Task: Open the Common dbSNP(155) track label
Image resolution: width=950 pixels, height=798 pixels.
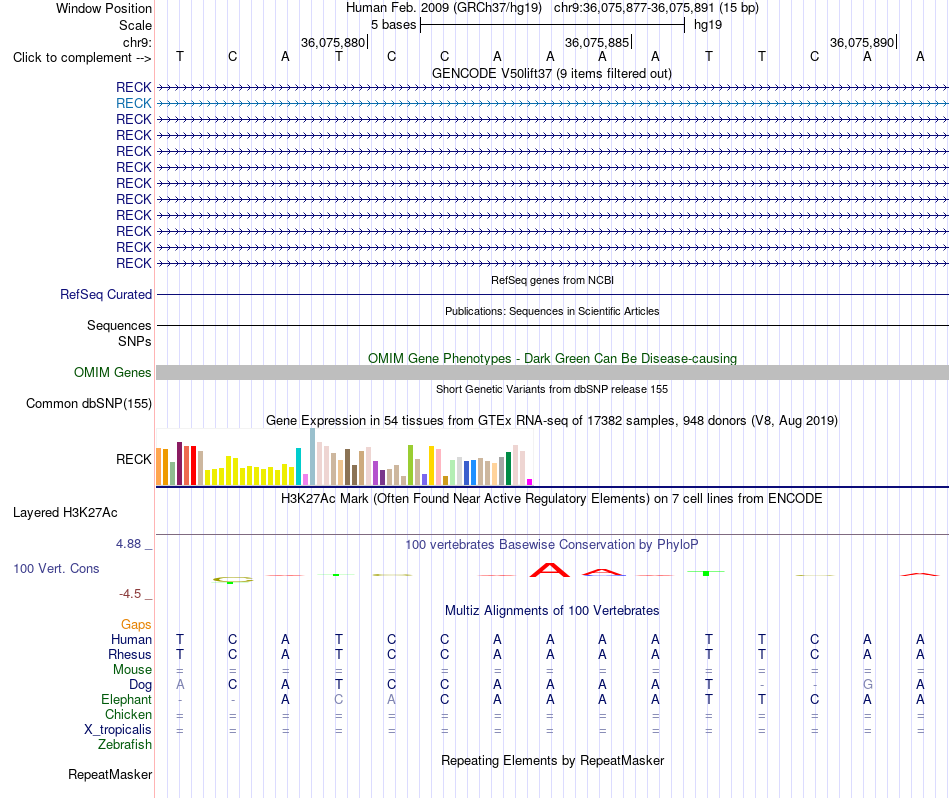Action: [x=88, y=404]
